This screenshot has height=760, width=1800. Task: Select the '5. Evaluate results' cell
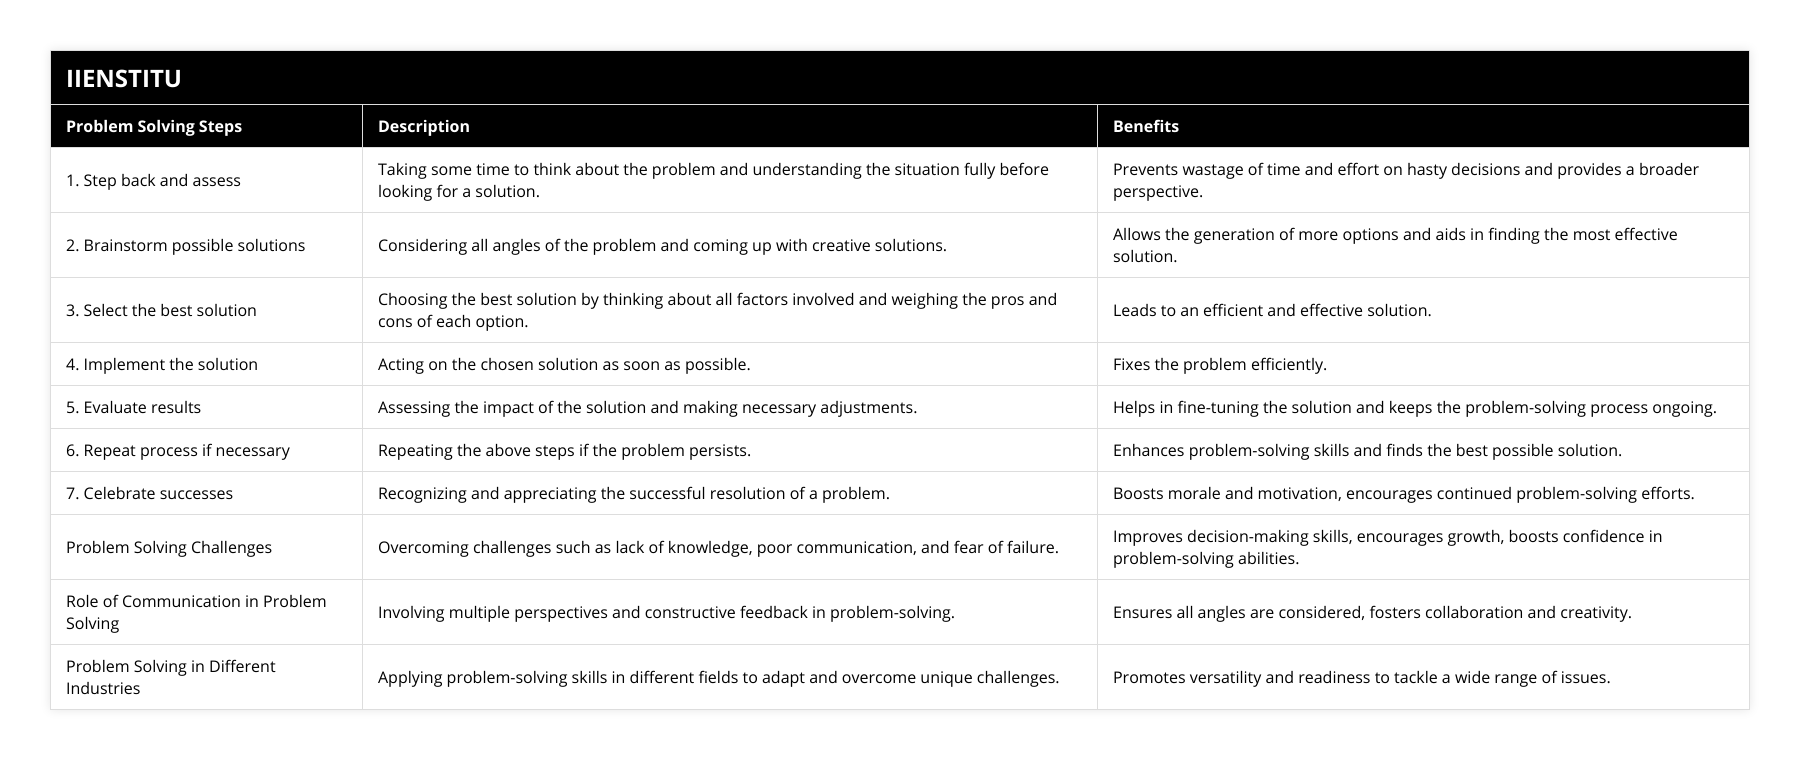click(133, 407)
